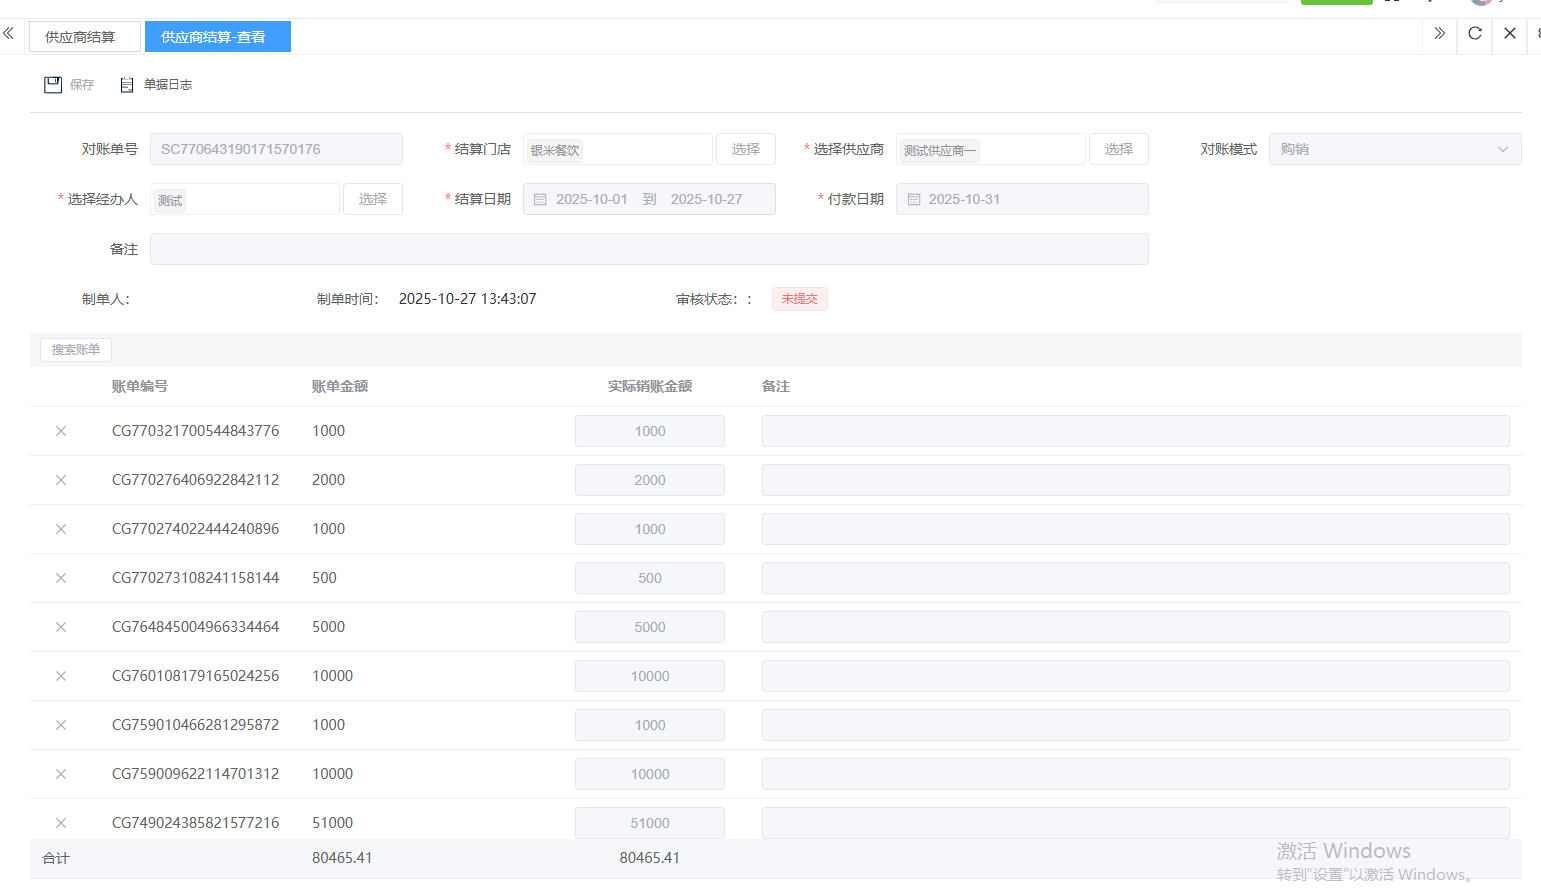
Task: Remove bill row CG770273108241158144
Action: tap(61, 578)
